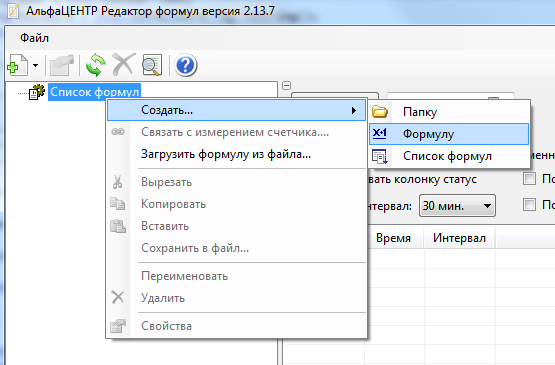Choose Копировать in context menu
Viewport: 555px width, 365px height.
coord(236,204)
